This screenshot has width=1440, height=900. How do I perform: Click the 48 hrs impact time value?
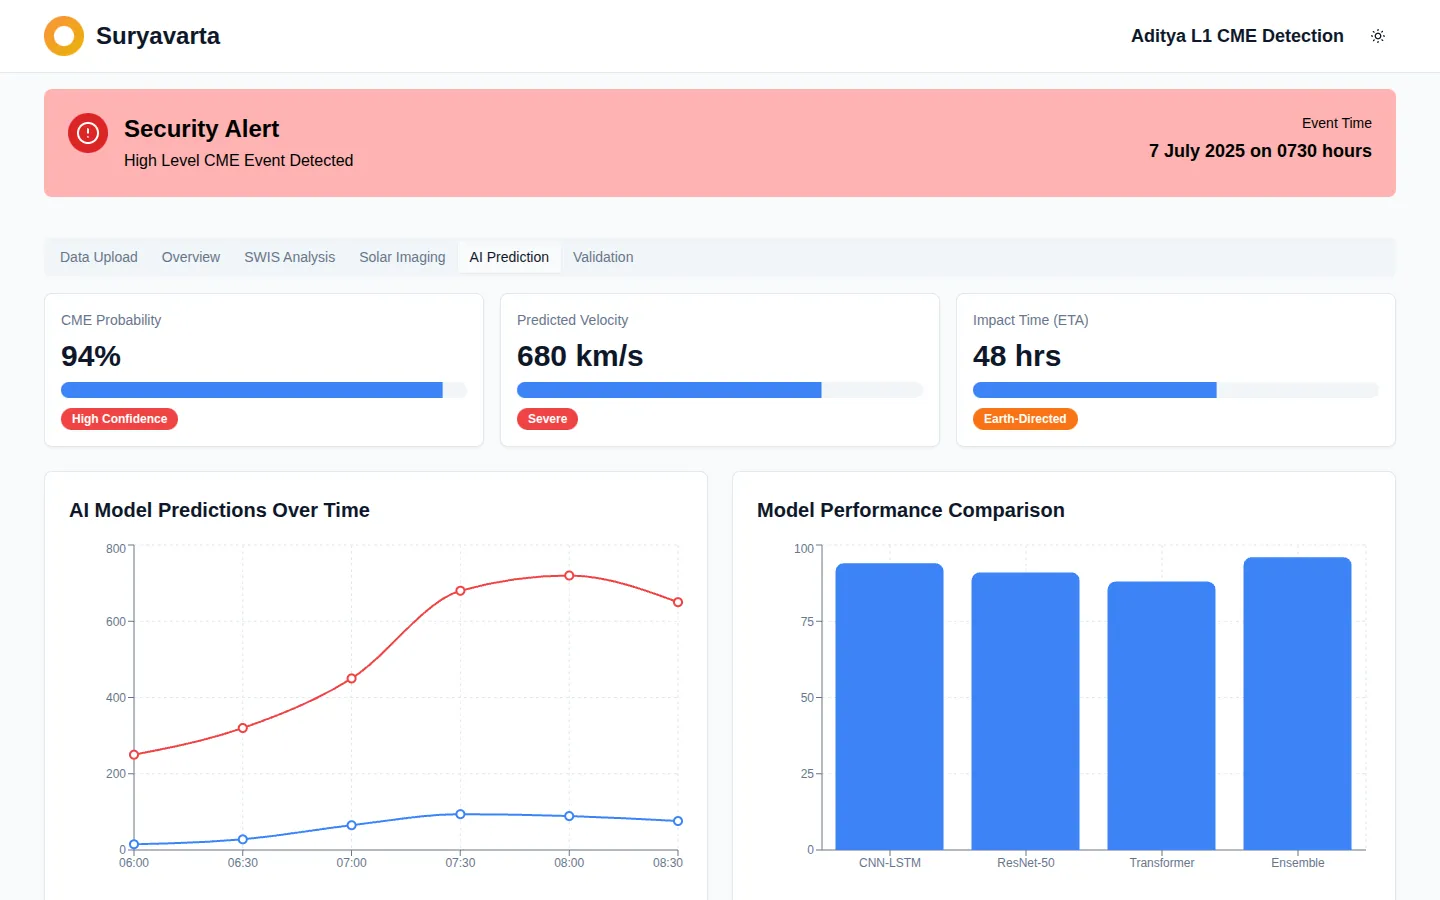1017,356
